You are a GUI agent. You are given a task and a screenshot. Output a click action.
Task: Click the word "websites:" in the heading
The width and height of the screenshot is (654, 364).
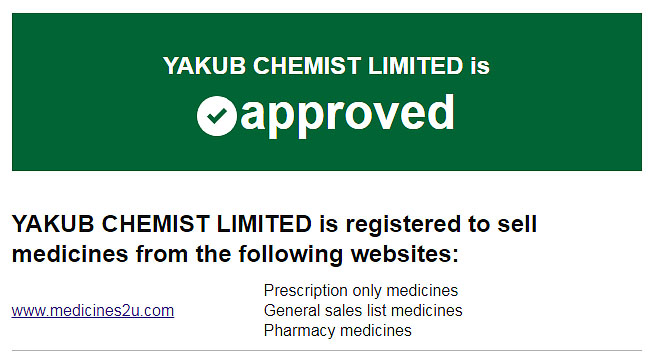405,254
